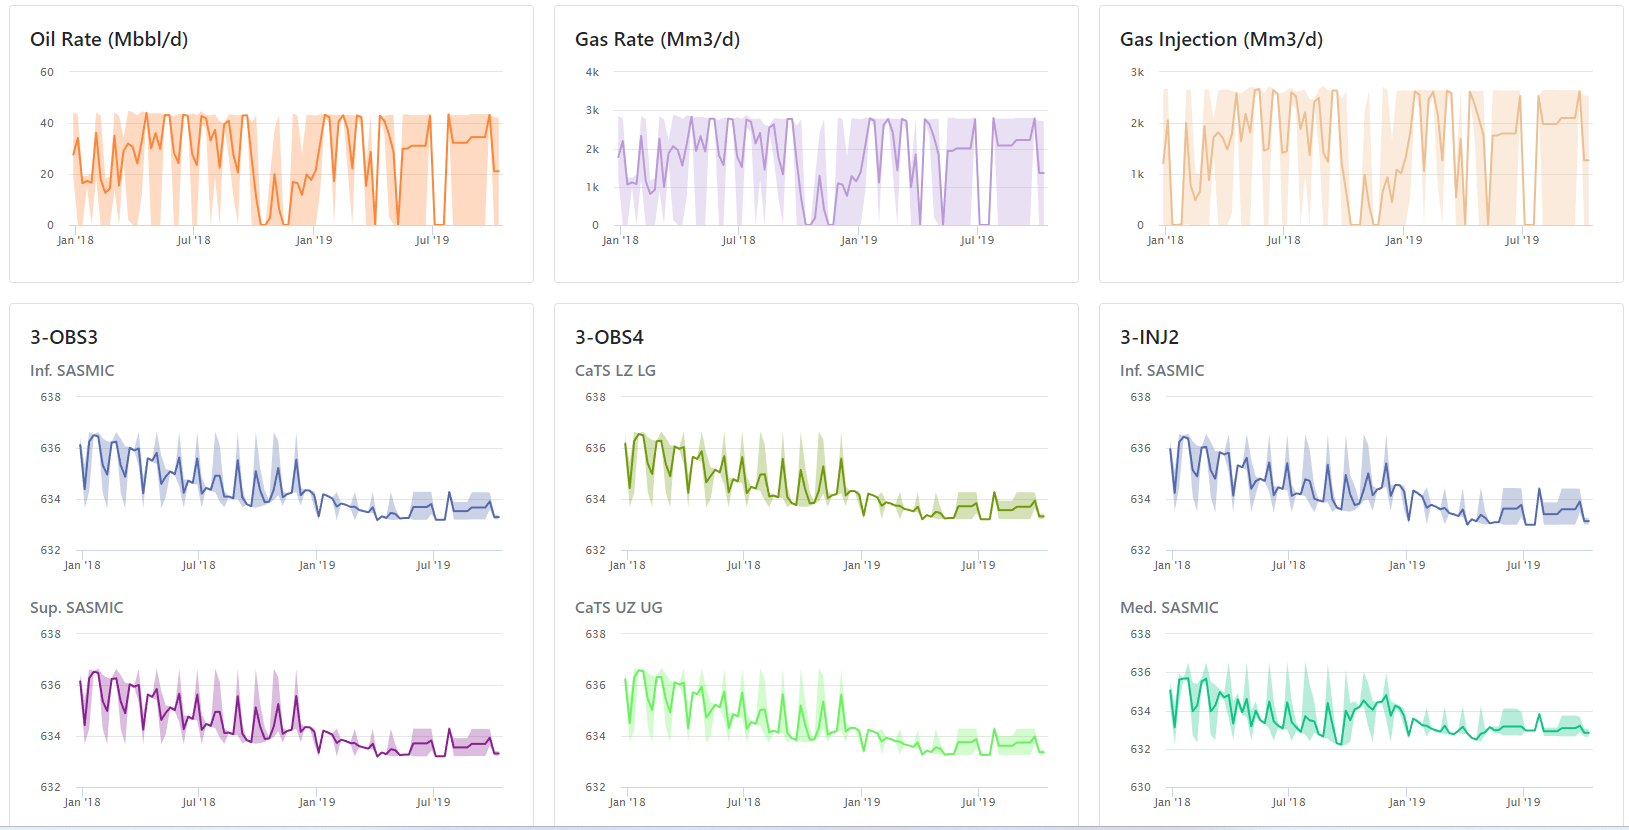Click Jan '19 on the Gas Rate axis
The height and width of the screenshot is (830, 1629).
pos(859,240)
